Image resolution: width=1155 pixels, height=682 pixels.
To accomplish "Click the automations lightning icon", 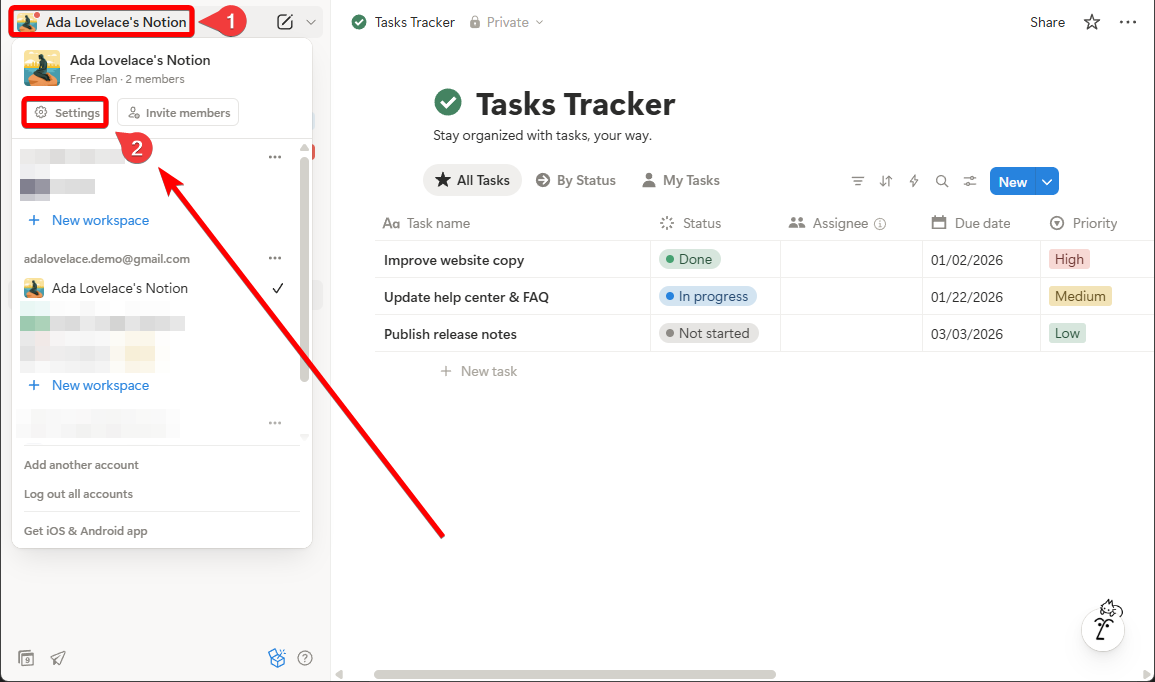I will point(913,181).
